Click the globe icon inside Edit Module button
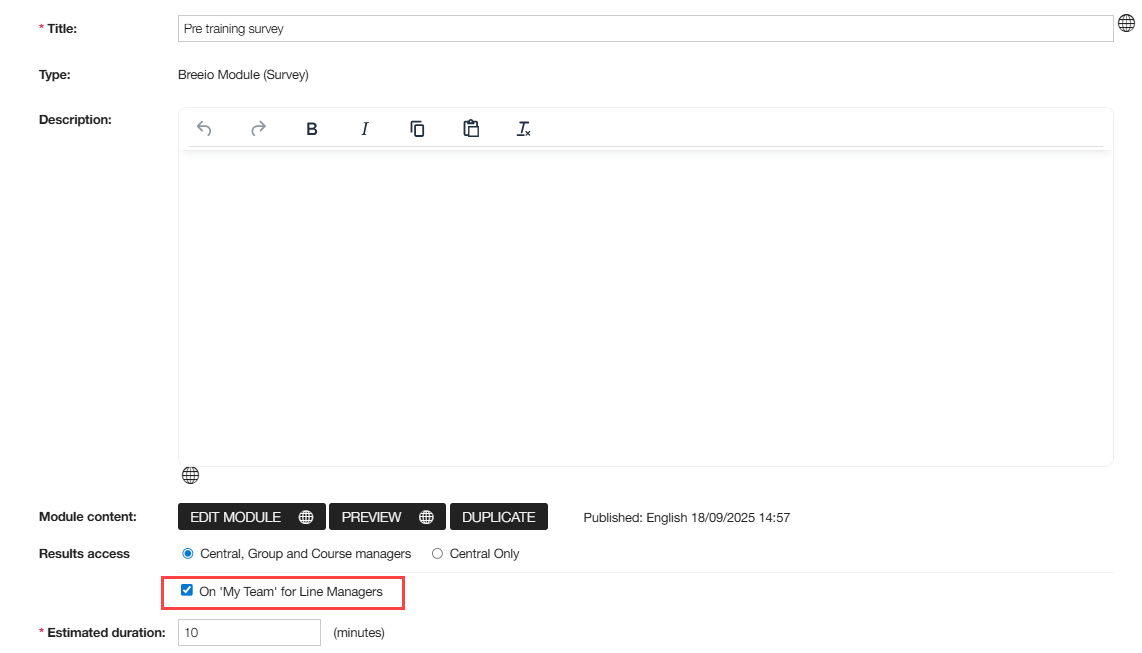This screenshot has height=653, width=1142. 306,517
